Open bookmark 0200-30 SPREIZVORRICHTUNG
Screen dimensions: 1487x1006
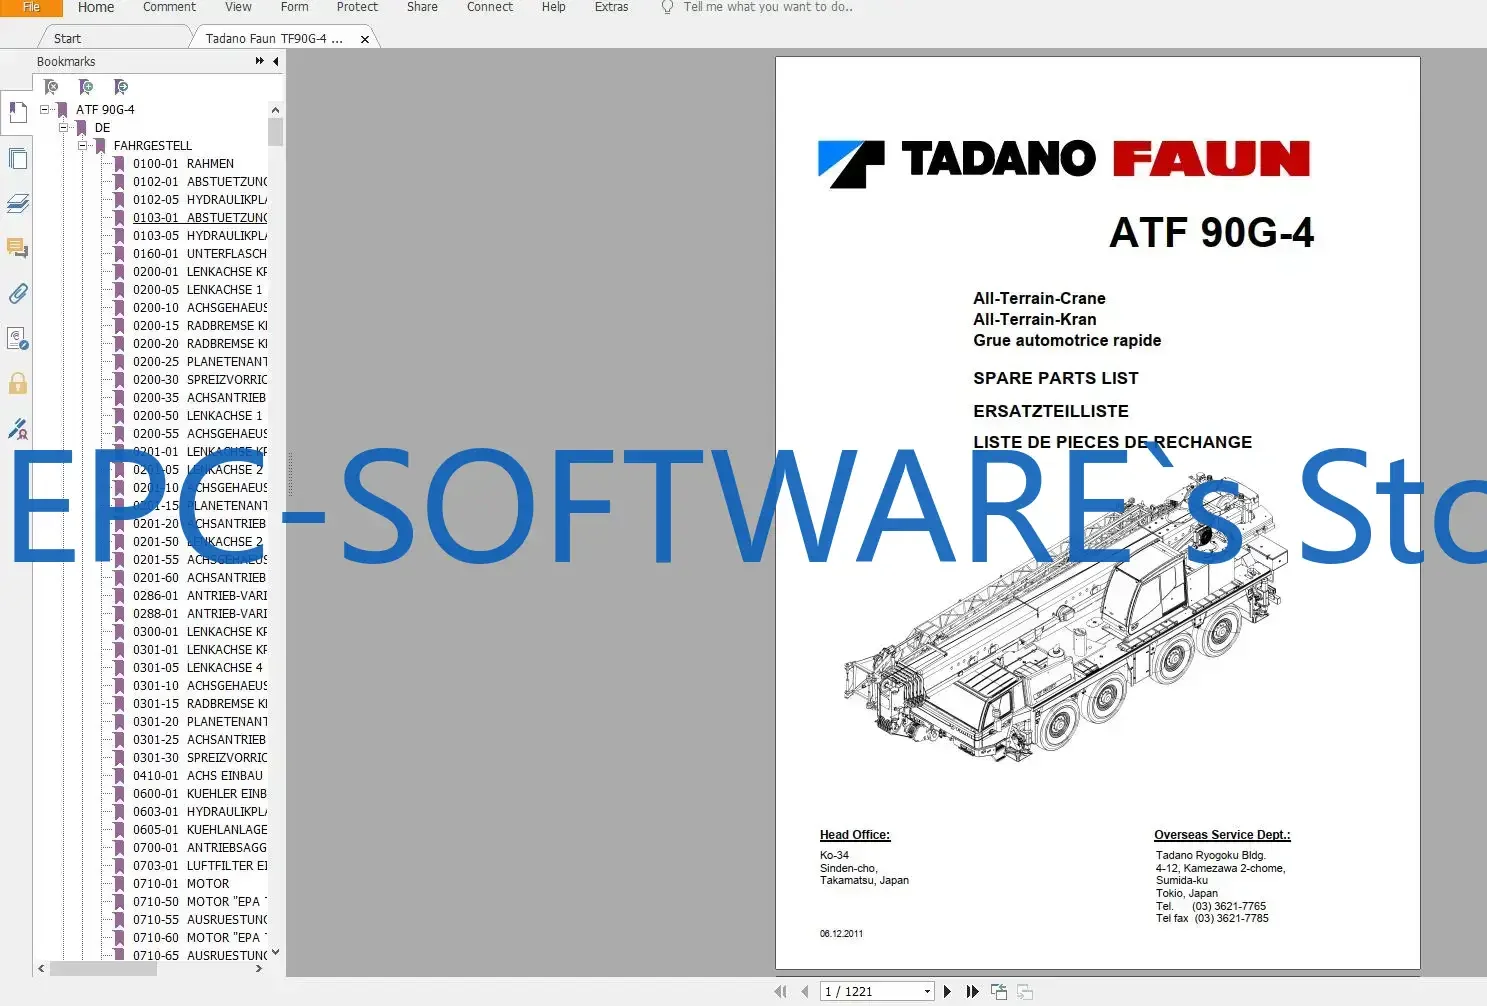[200, 379]
